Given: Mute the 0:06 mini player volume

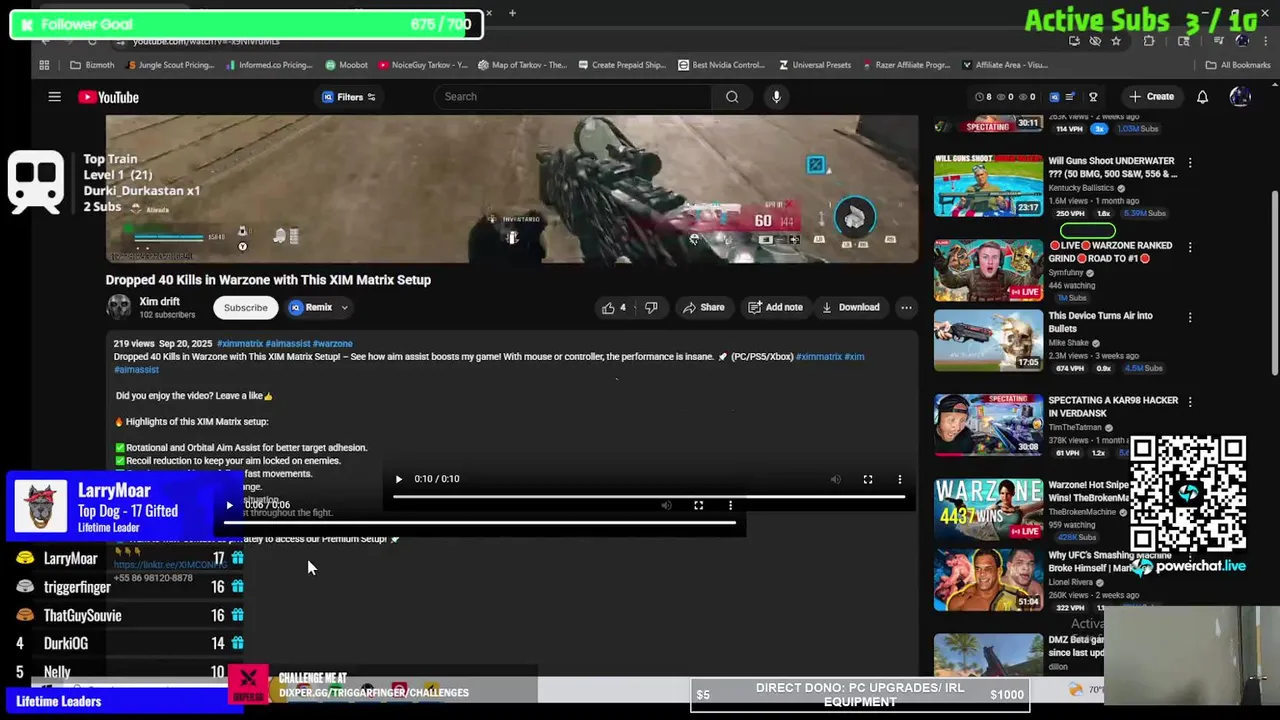Looking at the screenshot, I should pyautogui.click(x=666, y=505).
